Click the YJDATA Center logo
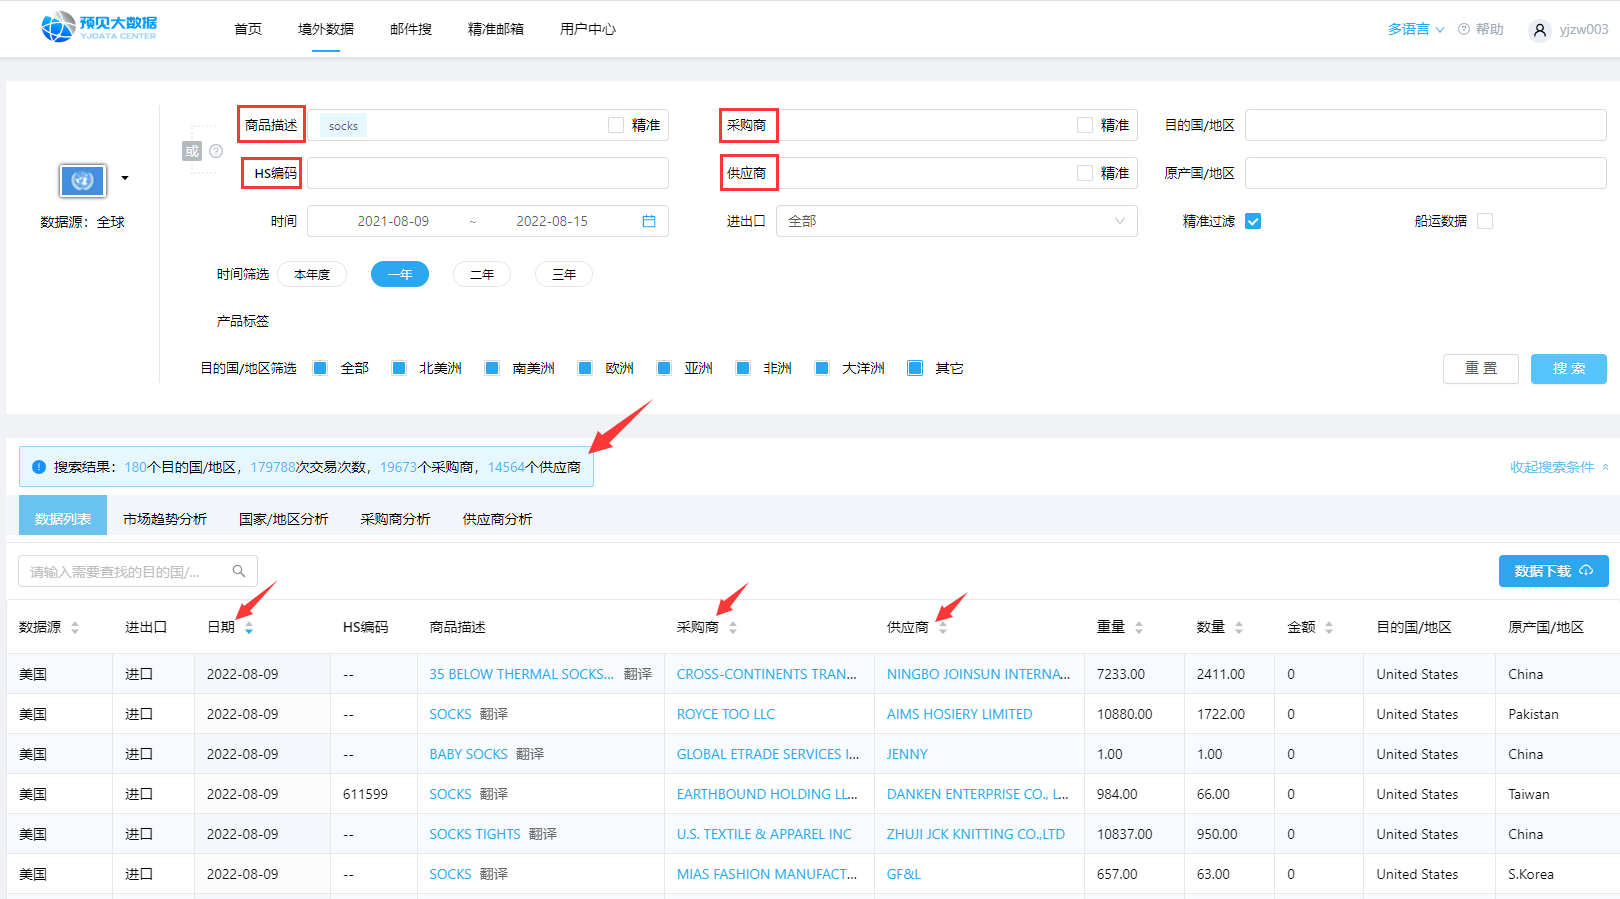The image size is (1620, 899). pos(99,27)
